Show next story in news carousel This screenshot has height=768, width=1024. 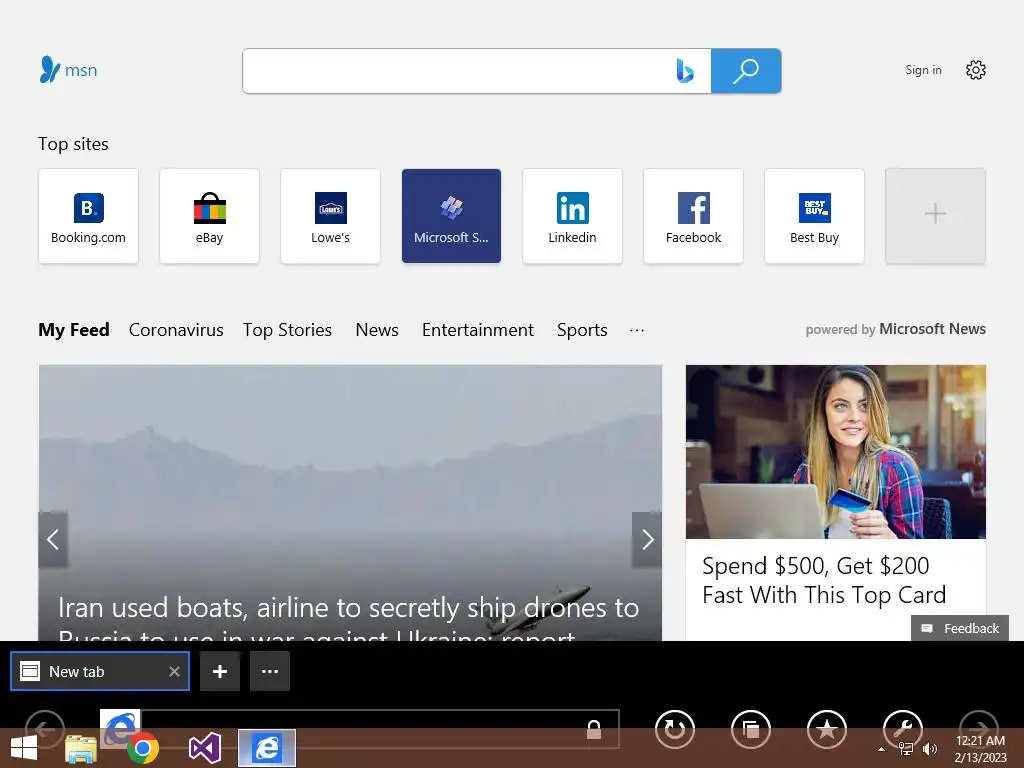[x=647, y=539]
